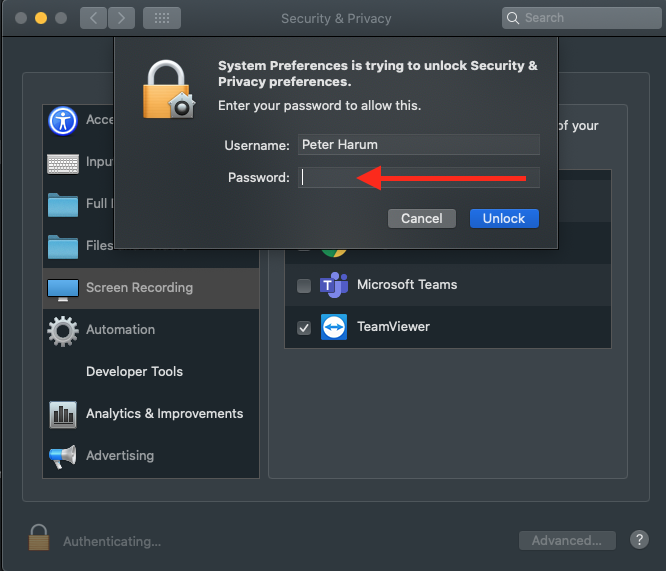Uncheck the TeamViewer checkbox
The width and height of the screenshot is (666, 571).
[x=304, y=328]
